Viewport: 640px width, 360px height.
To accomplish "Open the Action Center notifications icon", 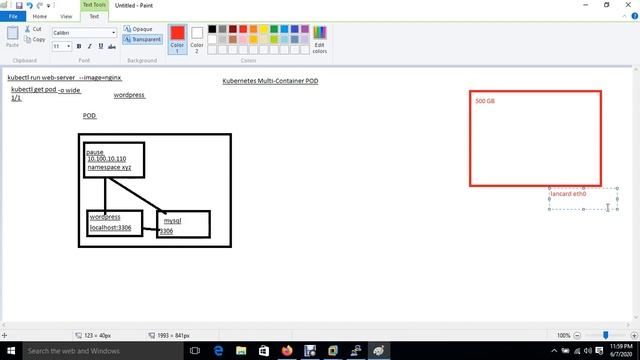I will coord(599,351).
